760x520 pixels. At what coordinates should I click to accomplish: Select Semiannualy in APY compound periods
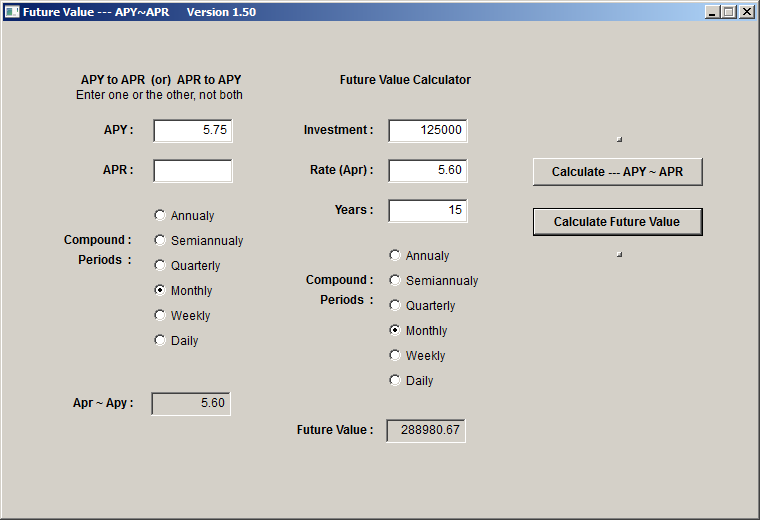(160, 240)
